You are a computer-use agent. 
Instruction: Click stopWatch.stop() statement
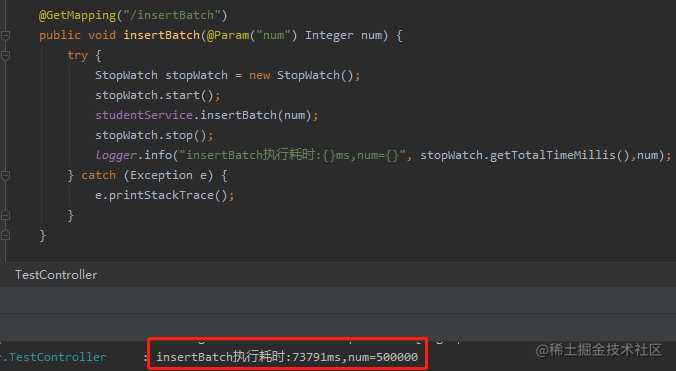[x=154, y=135]
